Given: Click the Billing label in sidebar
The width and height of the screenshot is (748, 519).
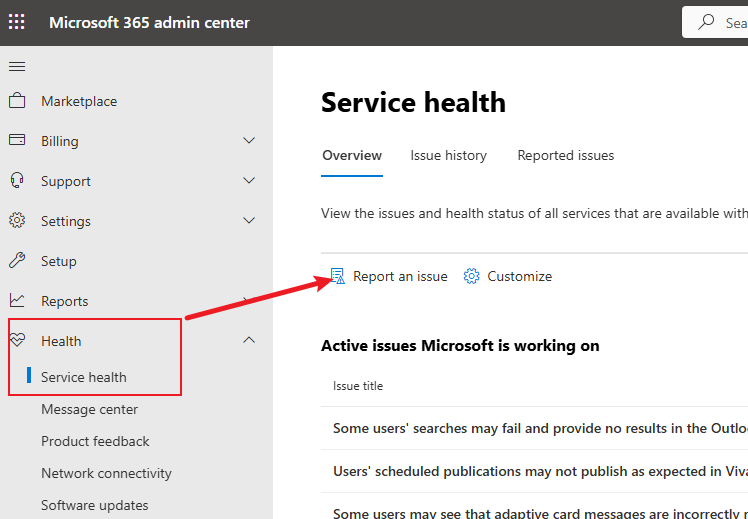Looking at the screenshot, I should [x=60, y=141].
